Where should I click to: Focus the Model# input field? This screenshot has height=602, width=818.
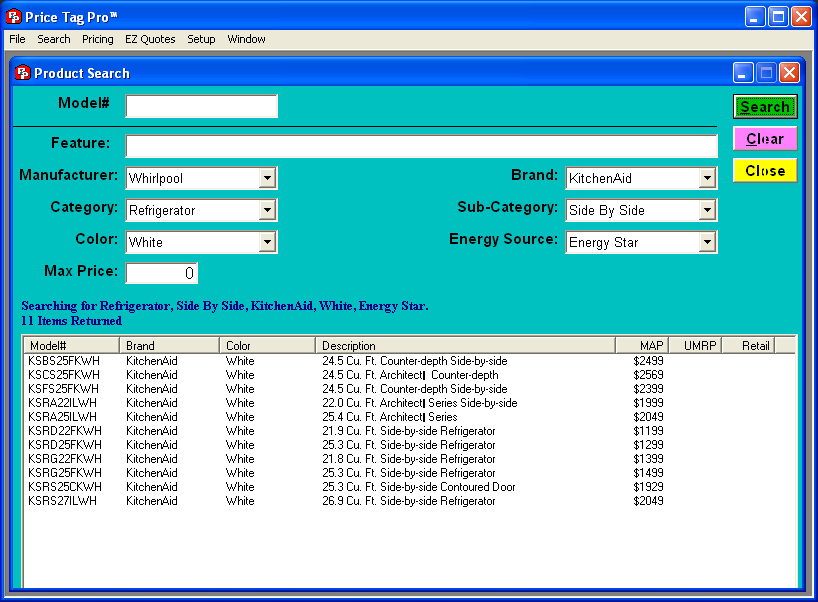pos(201,106)
